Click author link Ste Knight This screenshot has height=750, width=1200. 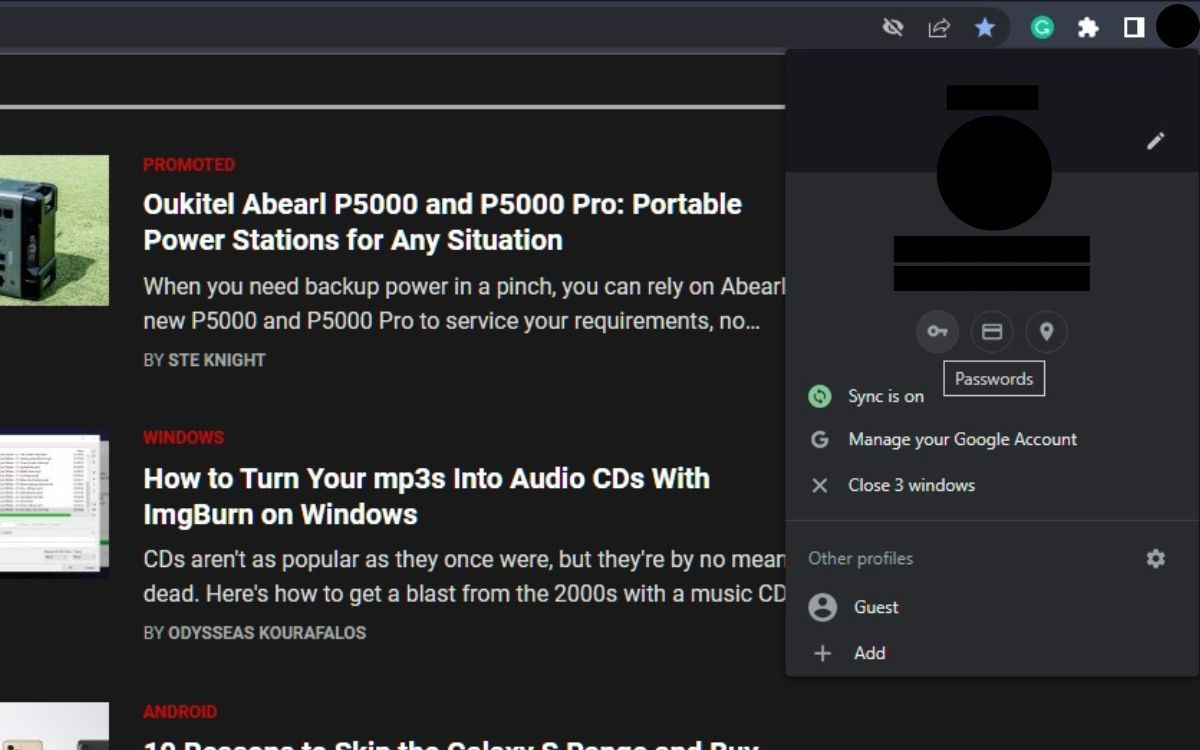point(216,360)
